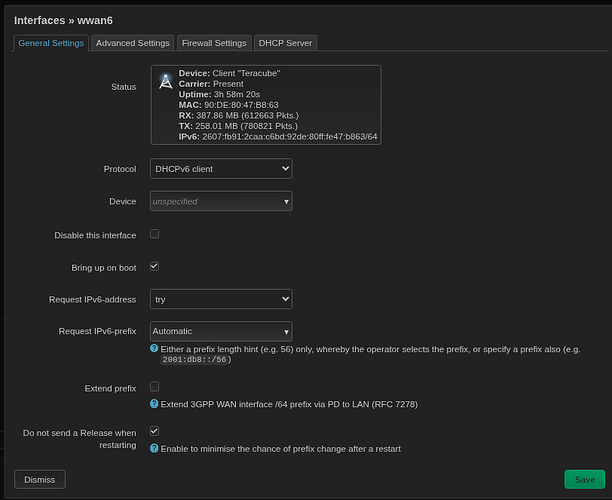The image size is (612, 500).
Task: Click the Bring up on boot label
Action: 104,268
